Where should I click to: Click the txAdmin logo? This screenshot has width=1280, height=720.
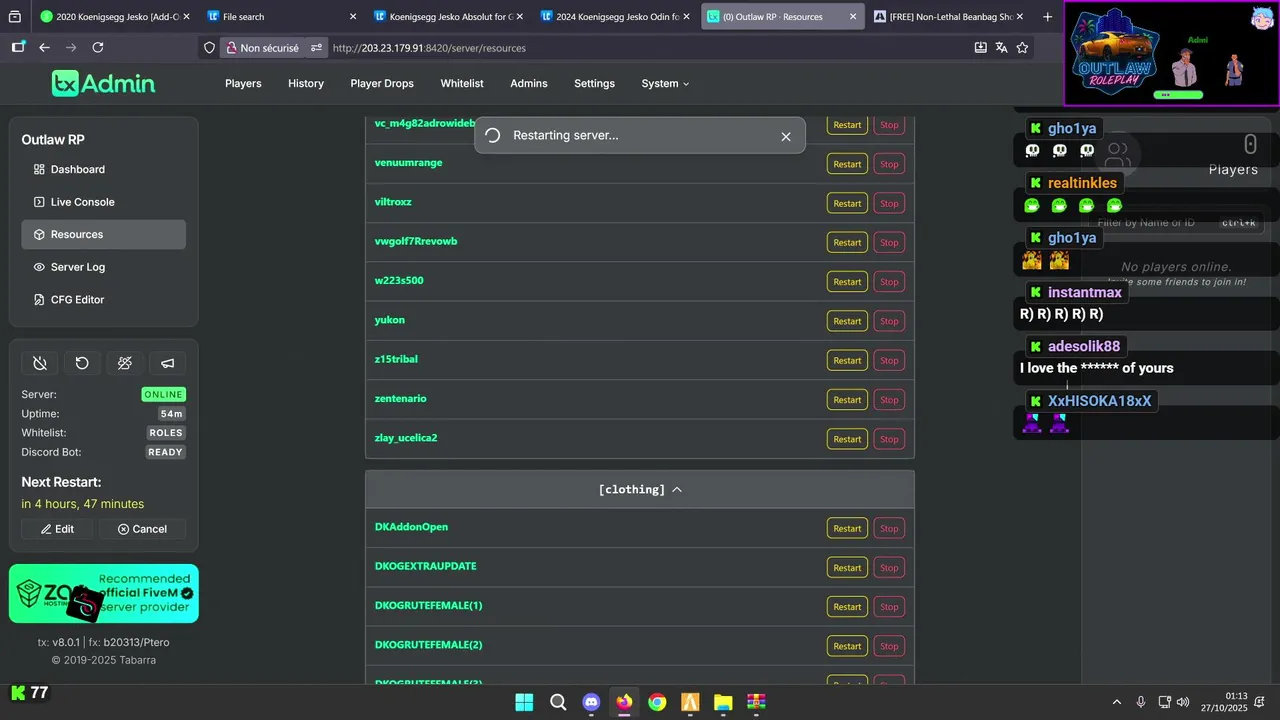[x=103, y=83]
